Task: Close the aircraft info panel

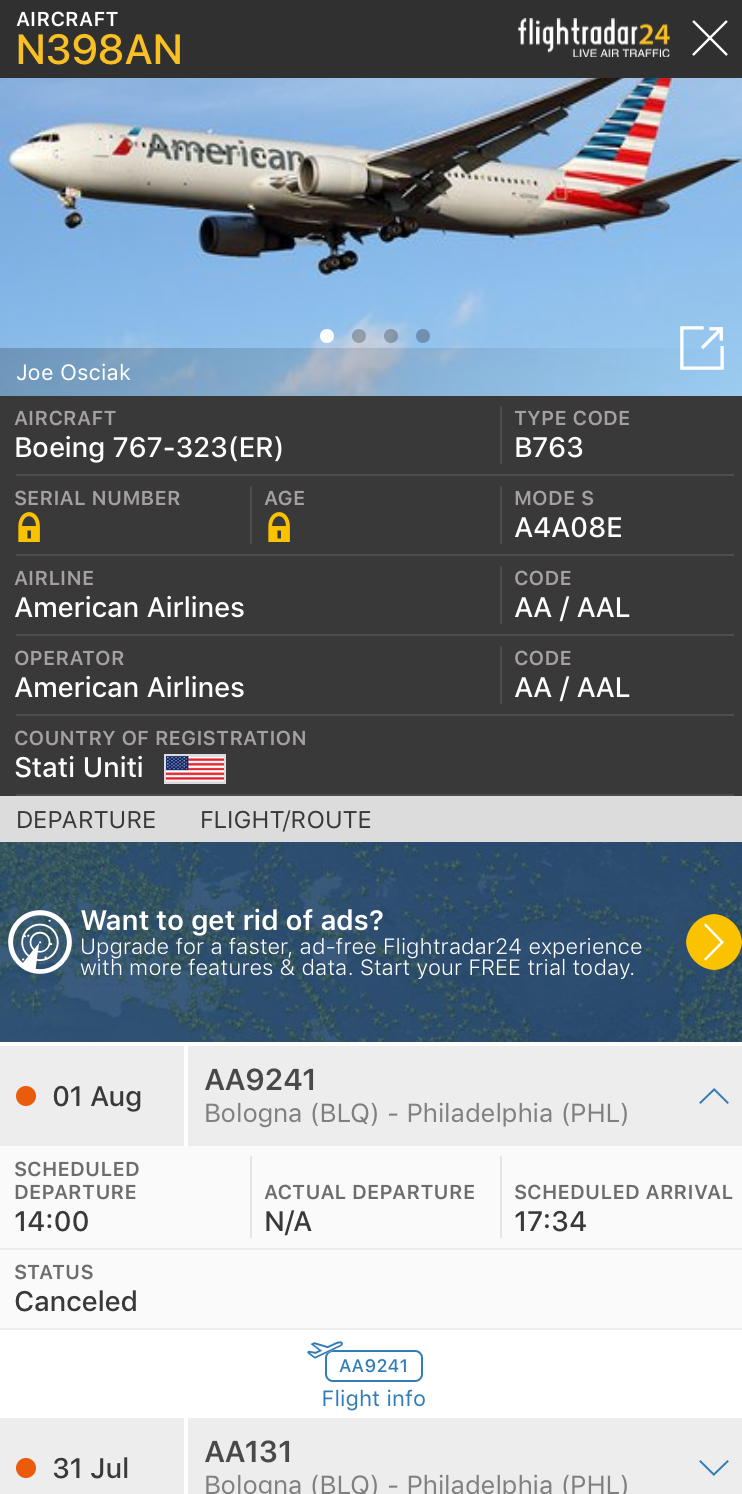Action: [x=710, y=39]
